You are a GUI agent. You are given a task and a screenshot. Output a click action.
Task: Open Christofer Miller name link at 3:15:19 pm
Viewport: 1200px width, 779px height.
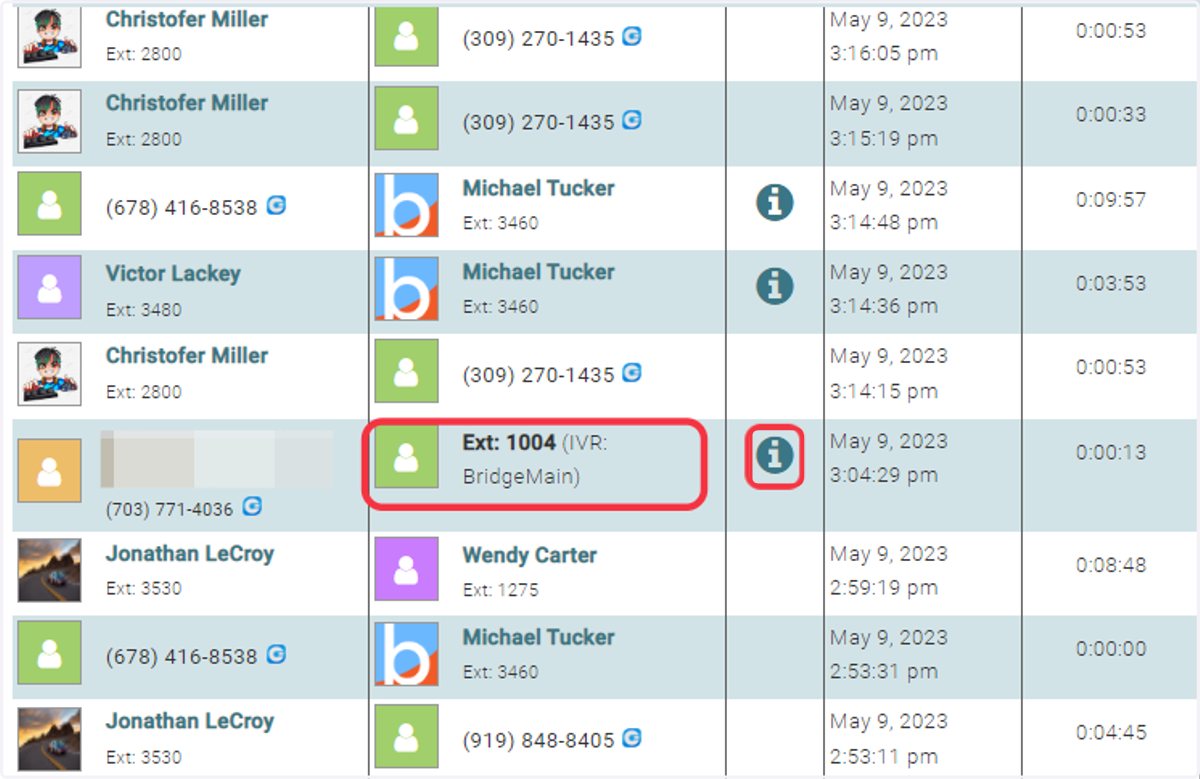tap(187, 103)
